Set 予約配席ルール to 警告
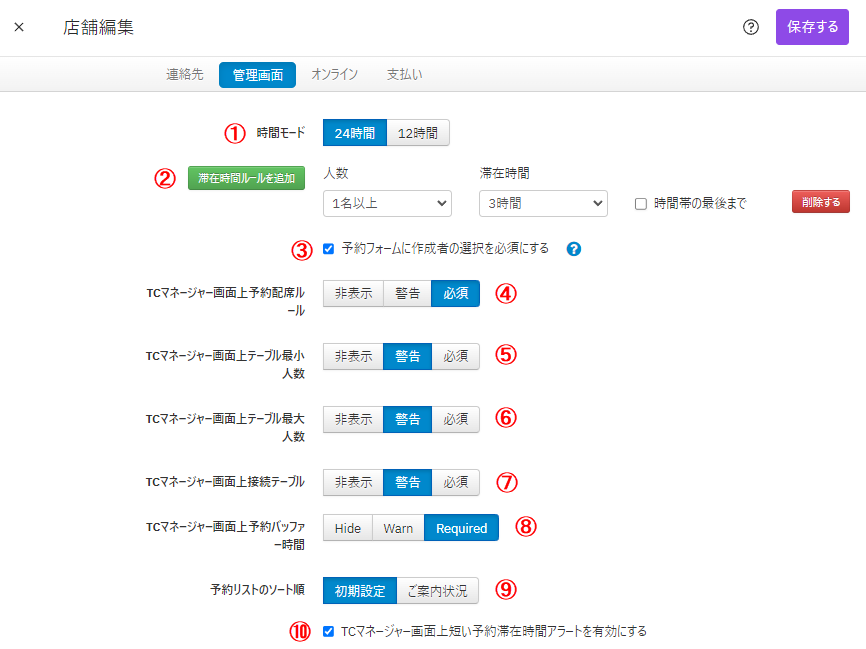This screenshot has width=866, height=649. (407, 293)
